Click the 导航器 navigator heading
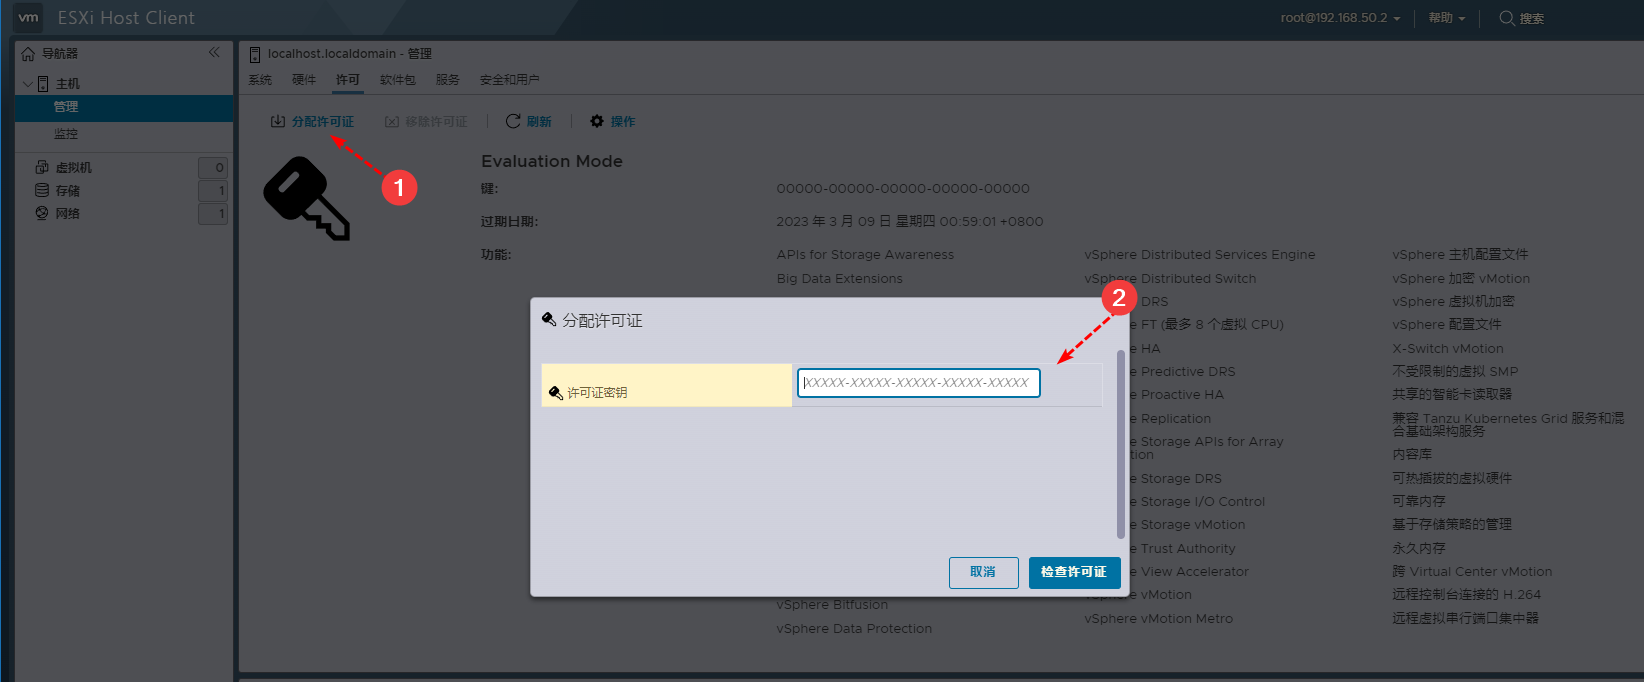This screenshot has height=682, width=1644. [x=60, y=54]
